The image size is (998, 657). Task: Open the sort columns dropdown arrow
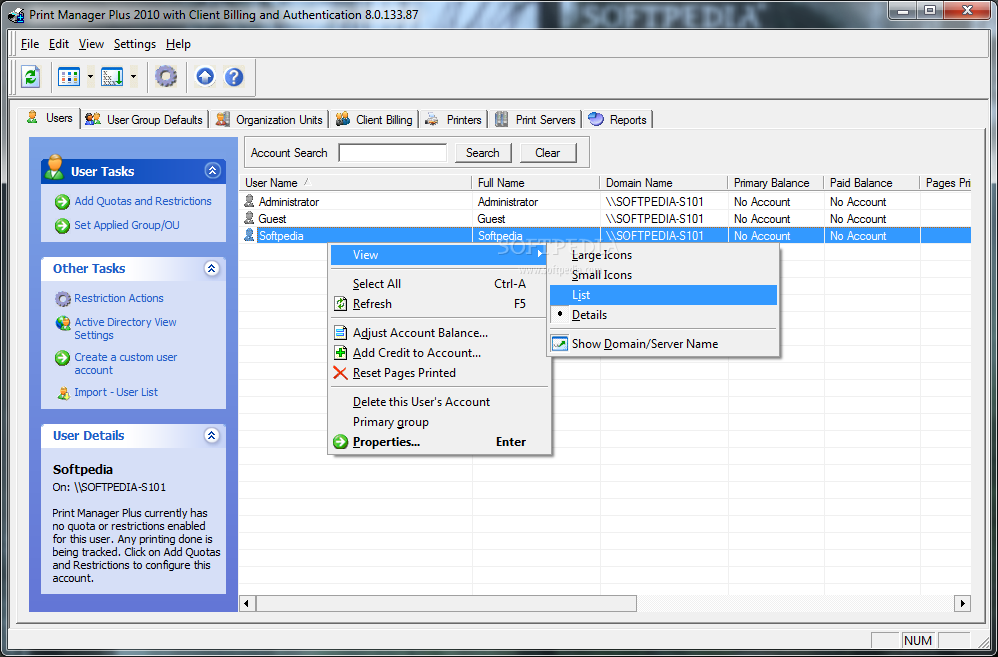click(134, 78)
